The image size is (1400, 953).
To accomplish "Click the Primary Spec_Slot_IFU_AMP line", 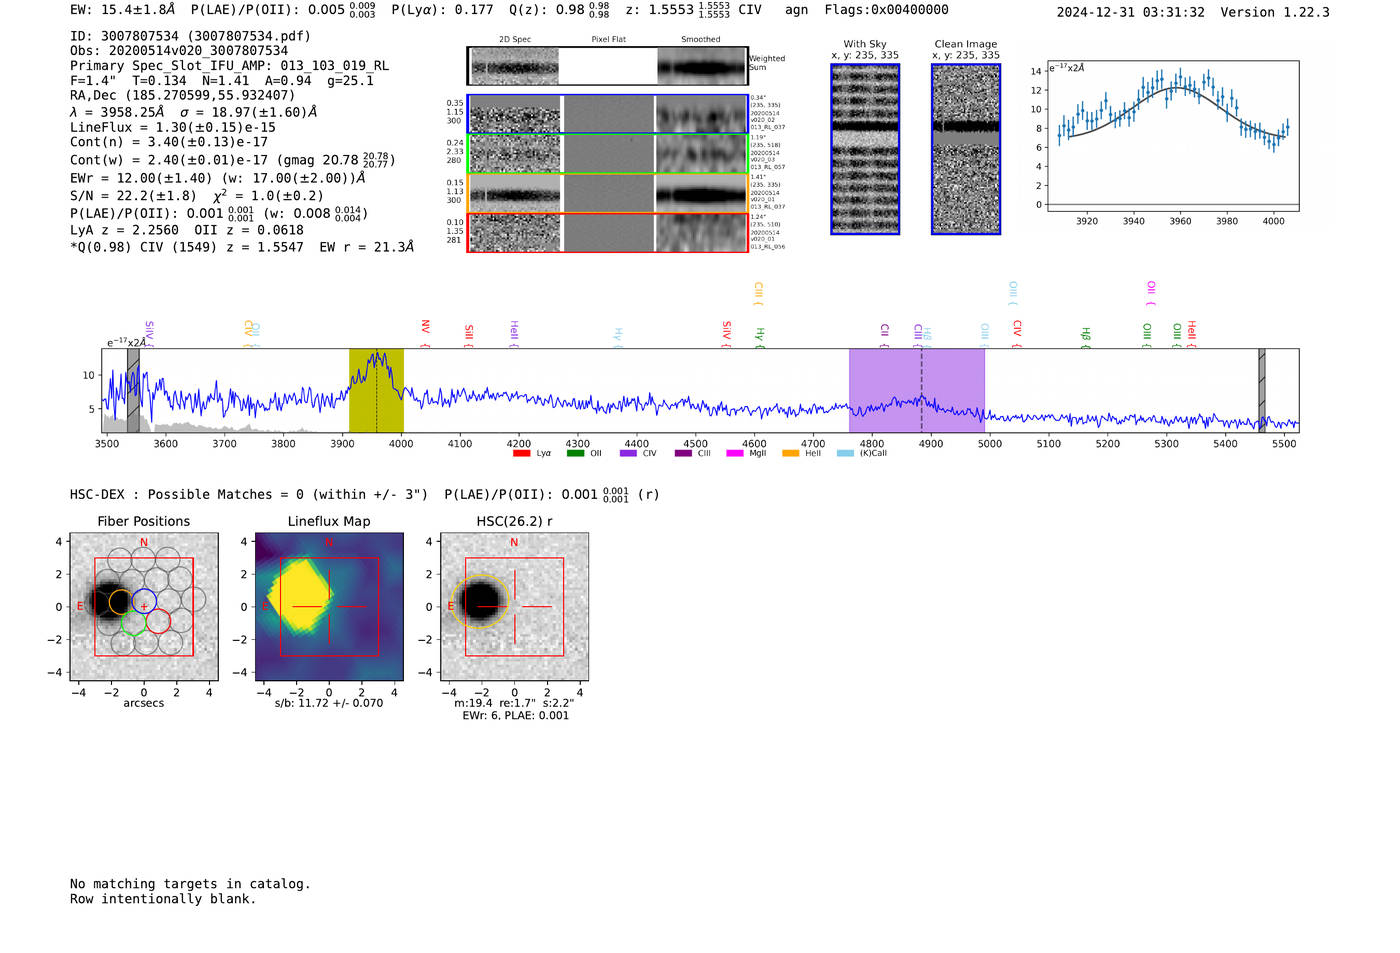I will pos(229,66).
